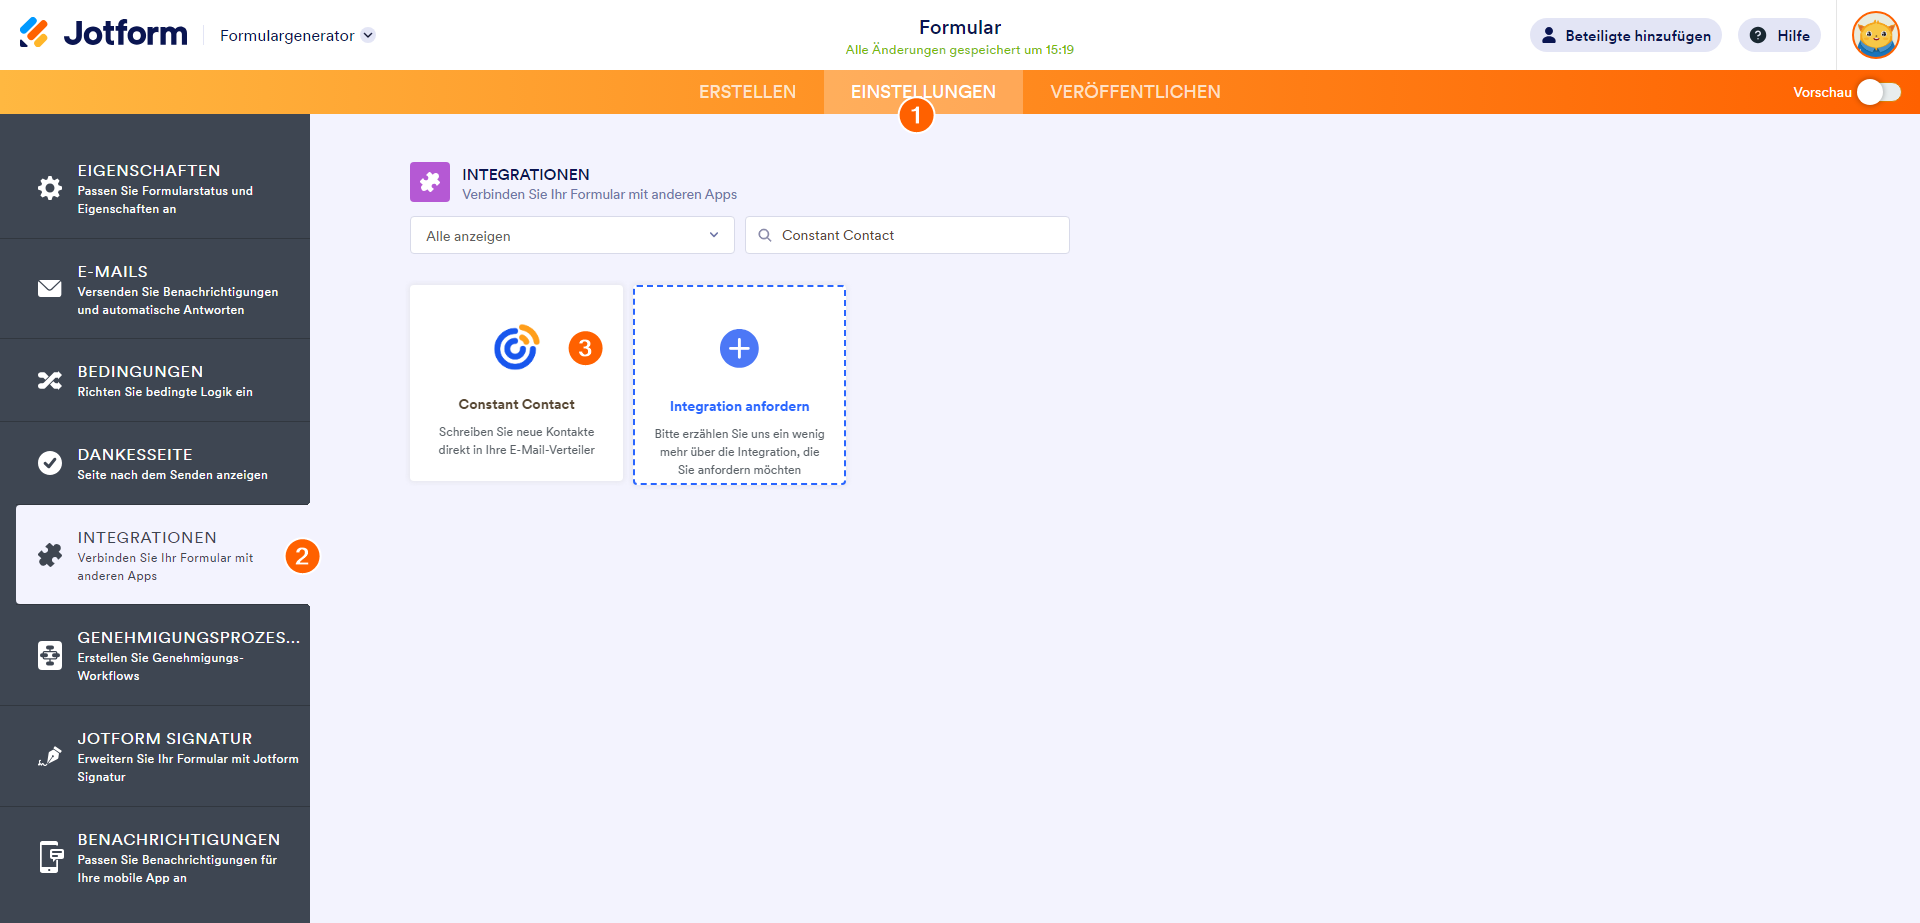Open JOTFORM SIGNATUR section
This screenshot has height=923, width=1920.
pos(155,756)
